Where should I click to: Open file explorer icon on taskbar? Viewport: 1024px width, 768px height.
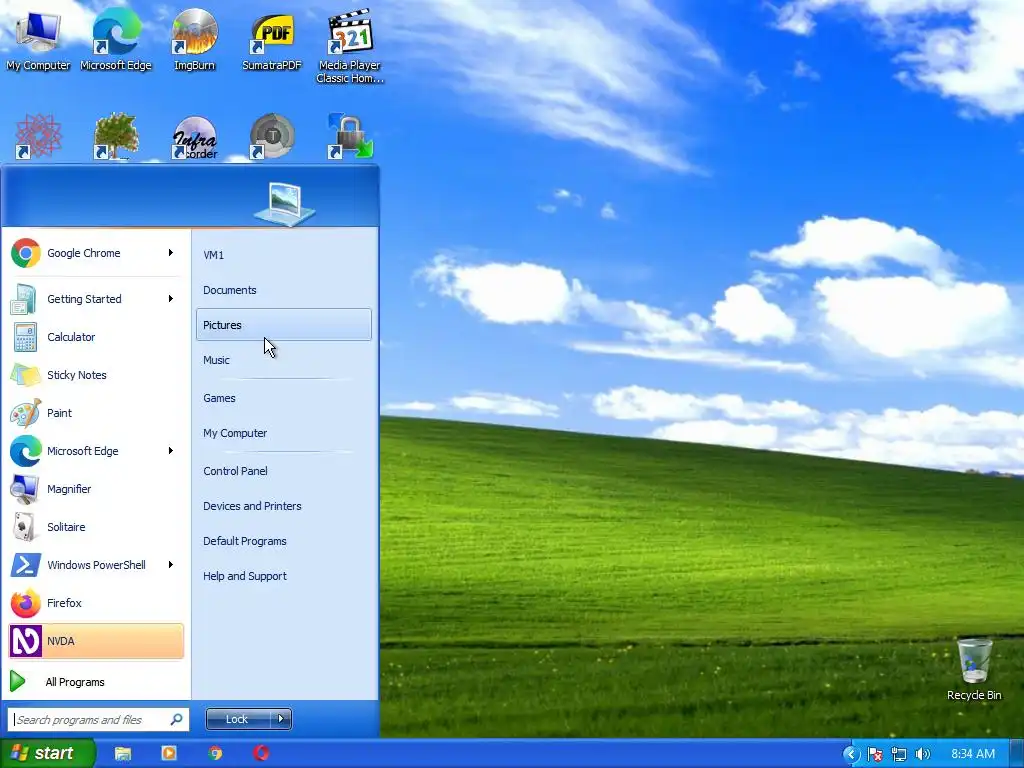click(x=123, y=754)
